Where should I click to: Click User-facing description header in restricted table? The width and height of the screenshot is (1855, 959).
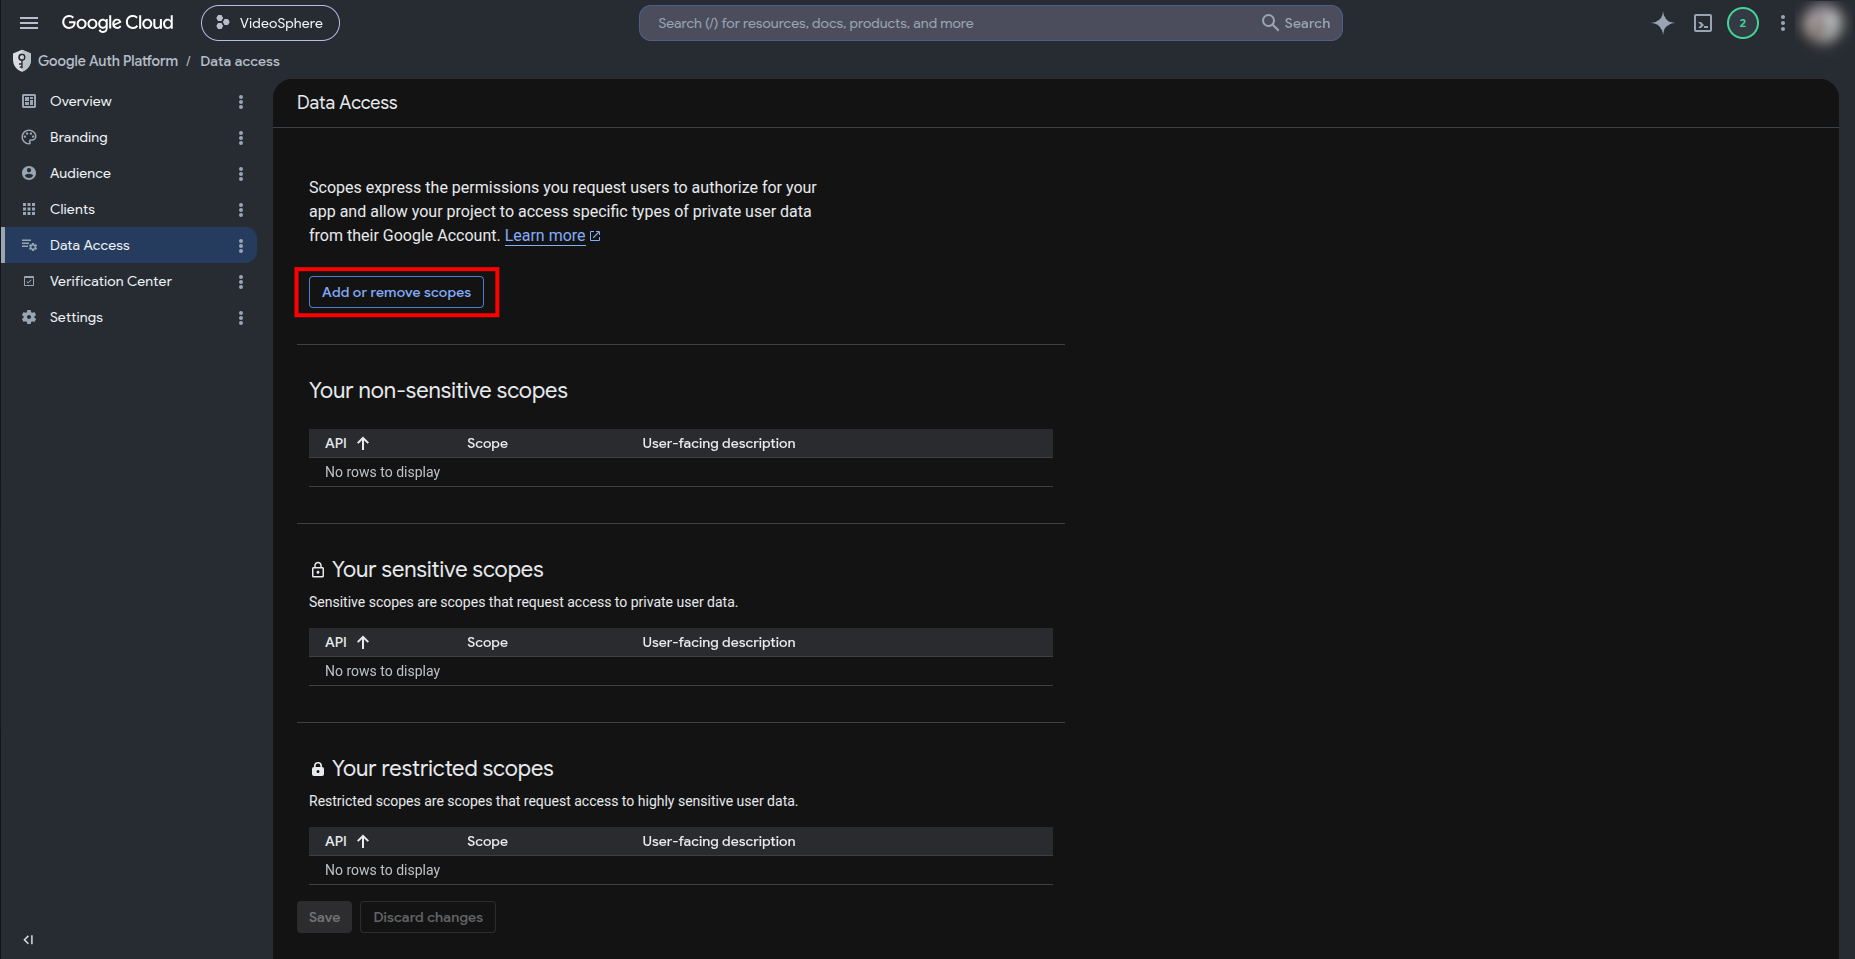point(719,841)
